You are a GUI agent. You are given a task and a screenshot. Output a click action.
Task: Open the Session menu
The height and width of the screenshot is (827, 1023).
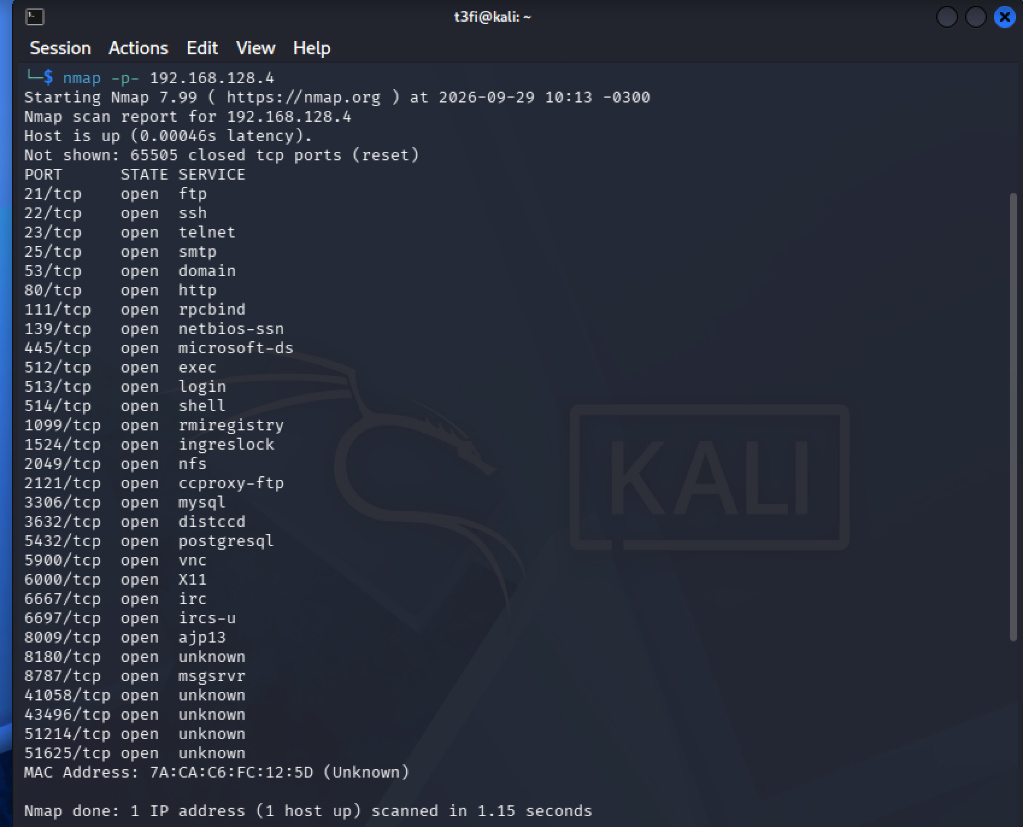pos(60,48)
